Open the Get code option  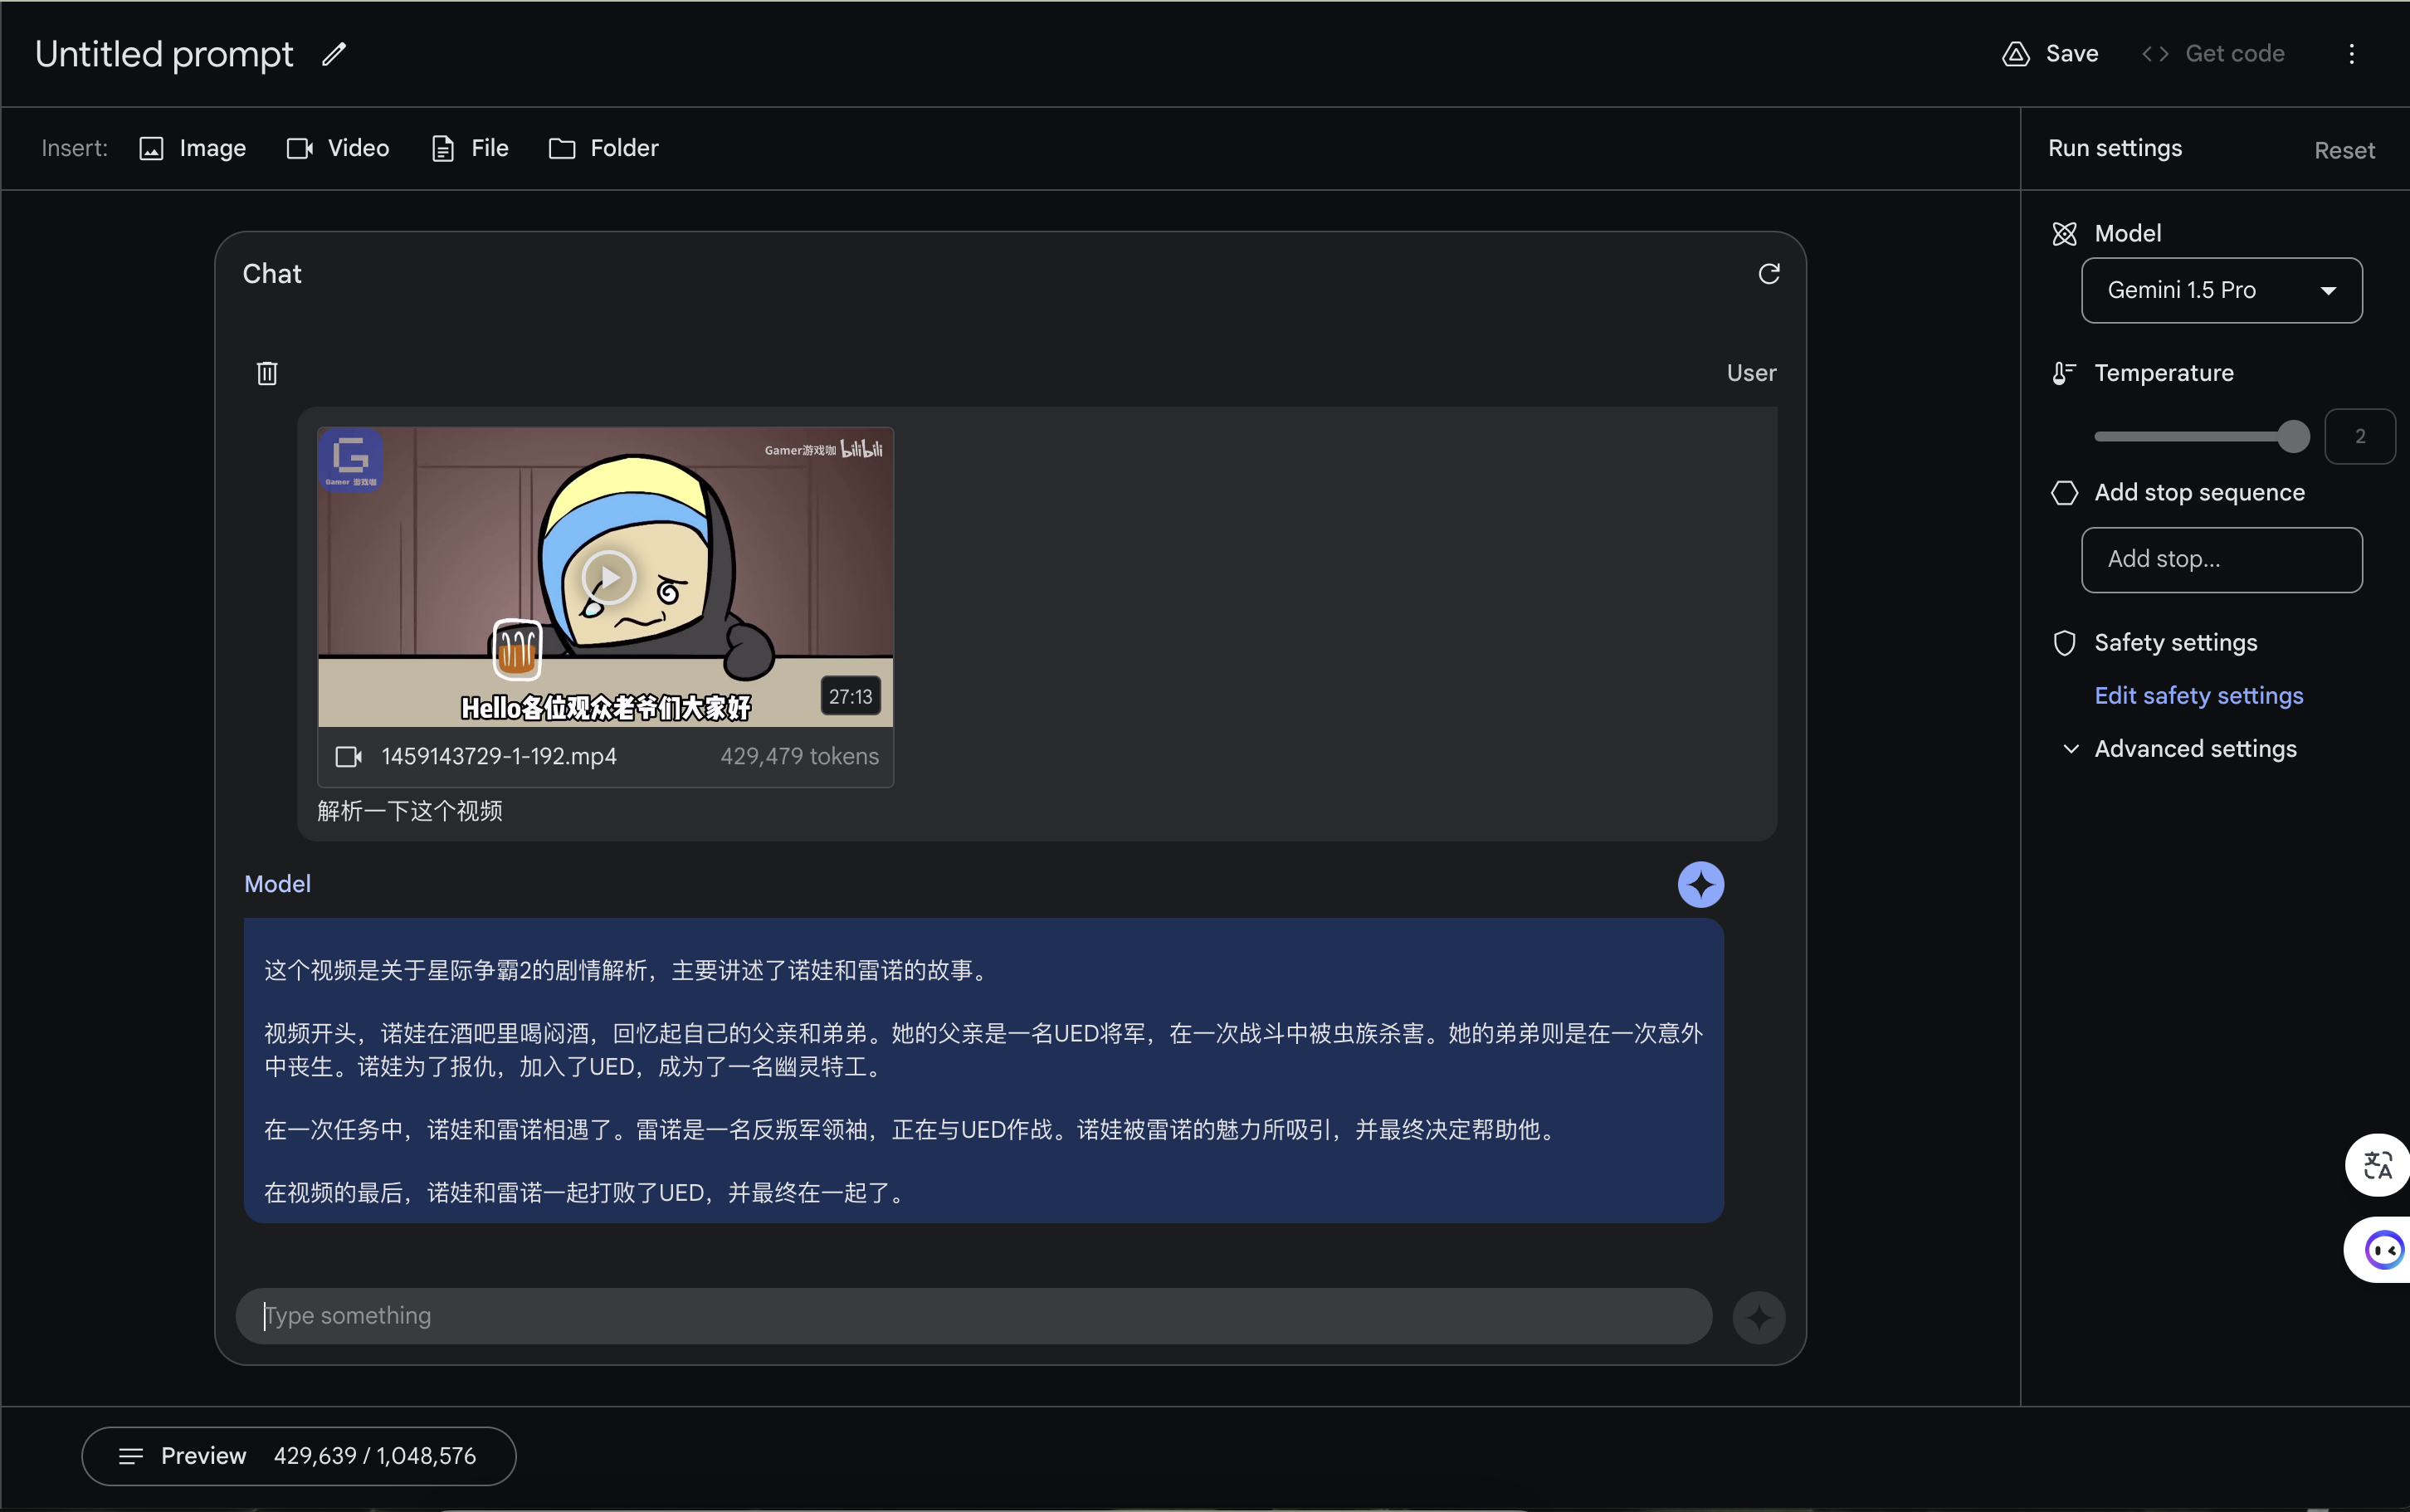[x=2213, y=54]
